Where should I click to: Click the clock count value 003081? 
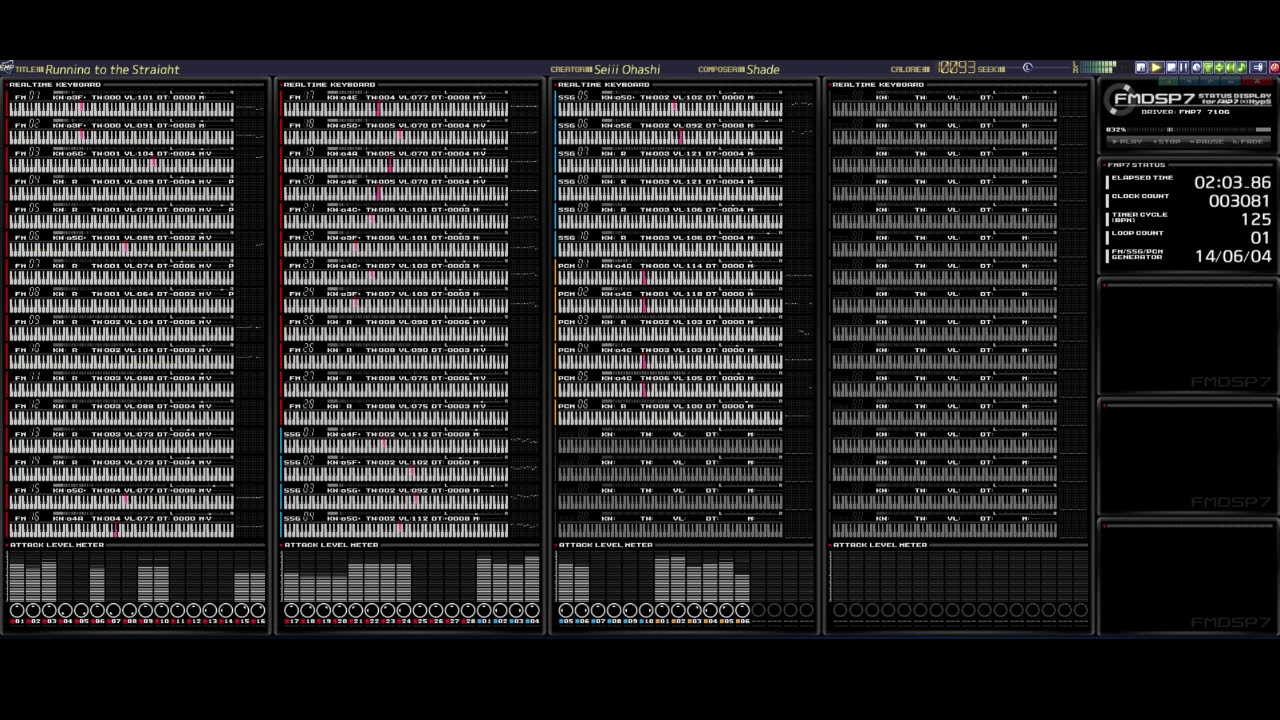(1239, 200)
